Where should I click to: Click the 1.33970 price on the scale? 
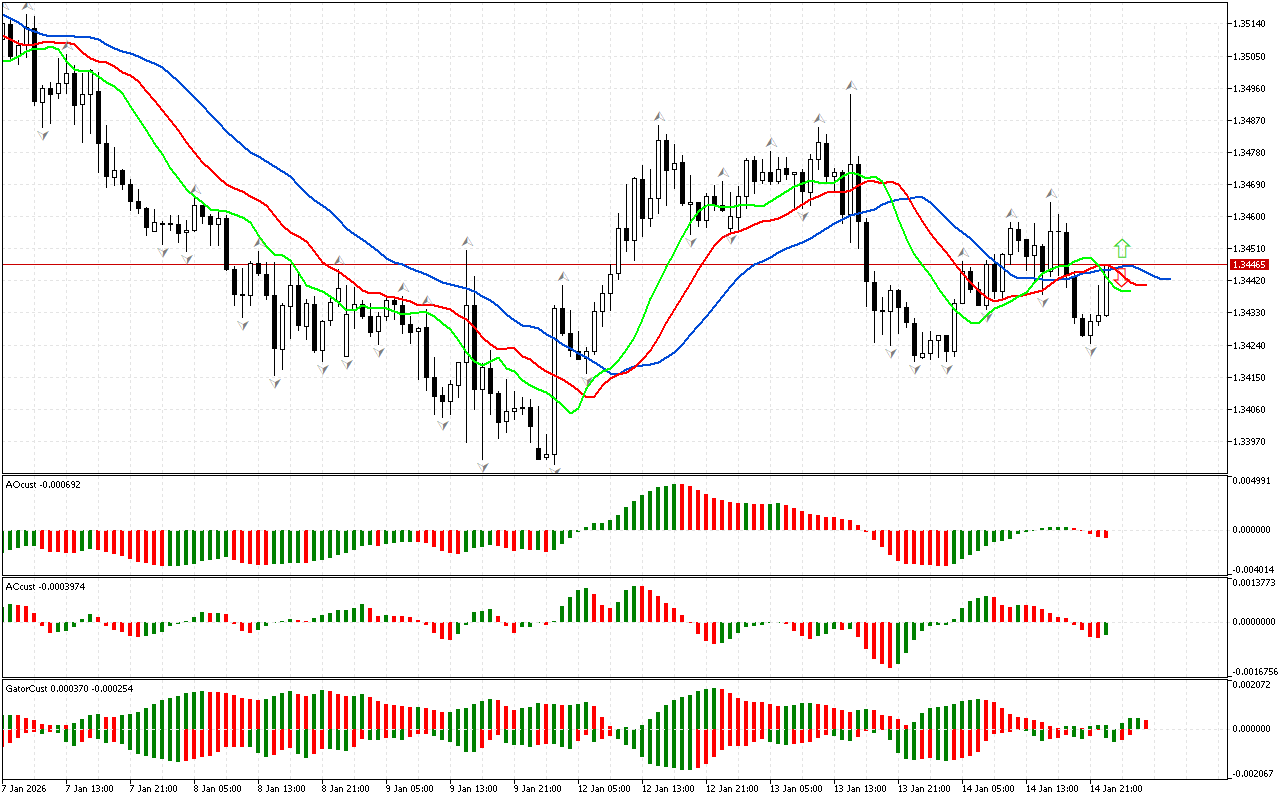point(1250,442)
